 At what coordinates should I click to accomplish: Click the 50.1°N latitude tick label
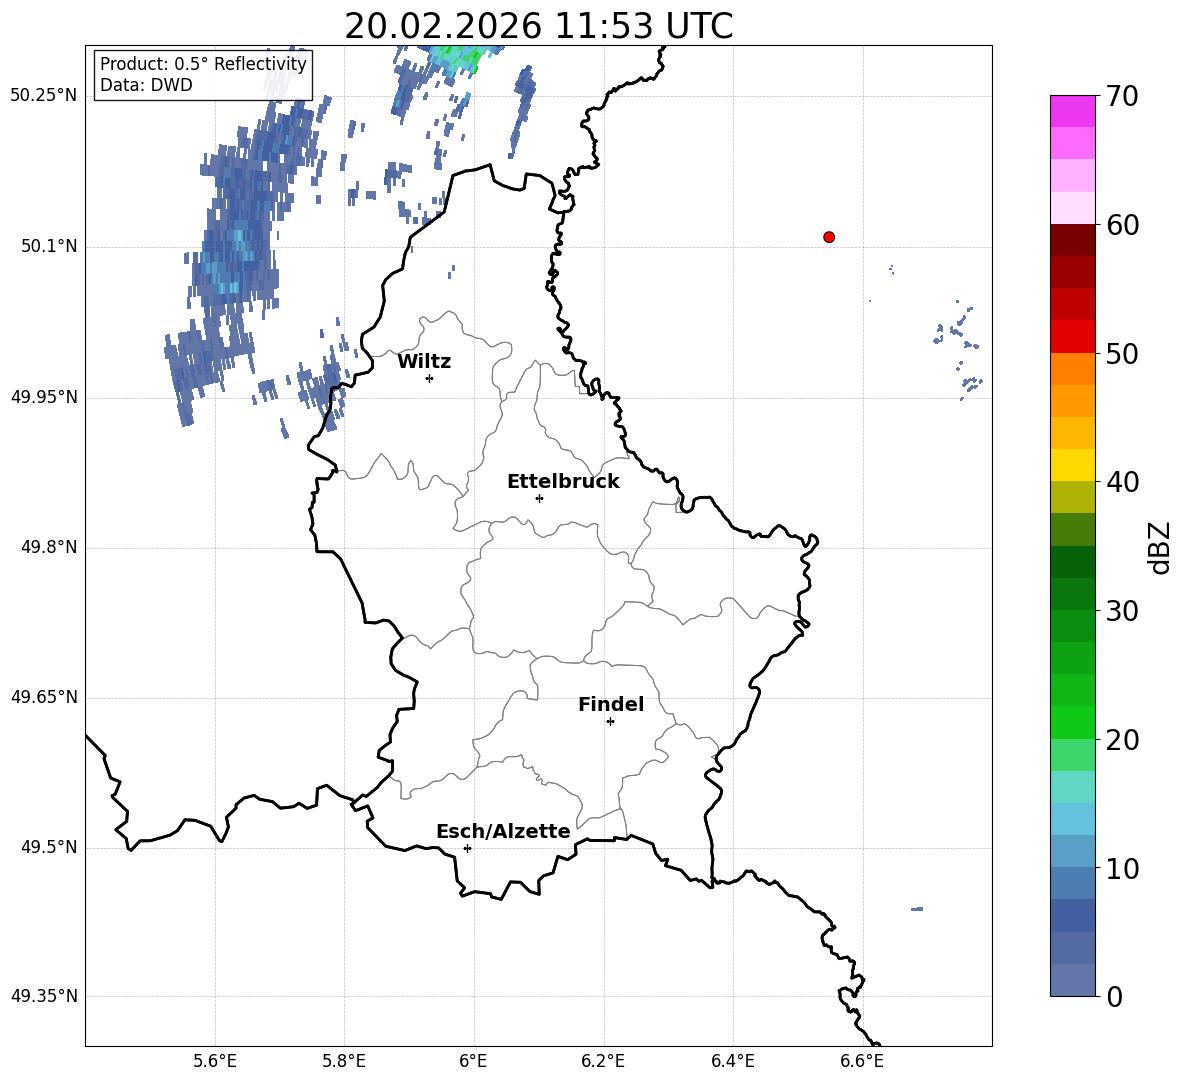49,246
